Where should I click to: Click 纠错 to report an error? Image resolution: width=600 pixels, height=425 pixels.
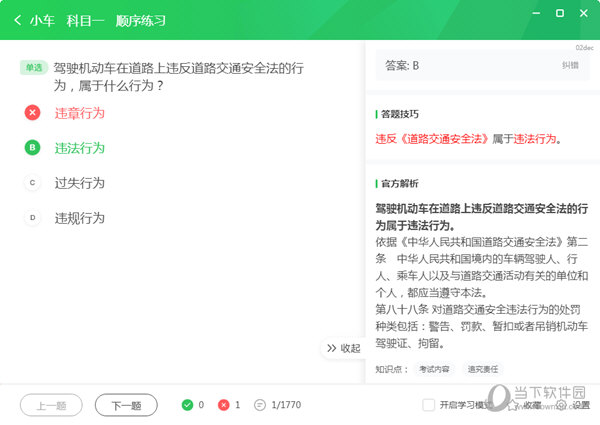pos(570,66)
